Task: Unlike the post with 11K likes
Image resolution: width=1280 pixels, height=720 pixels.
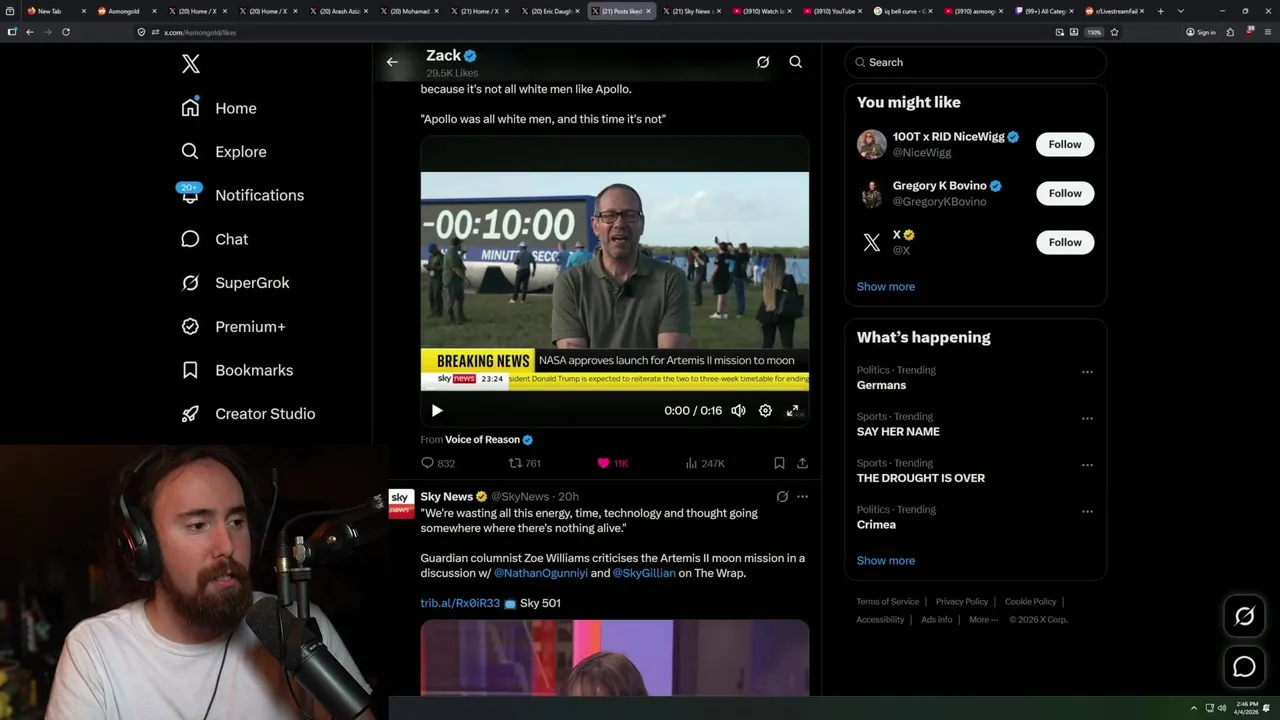Action: coord(612,463)
